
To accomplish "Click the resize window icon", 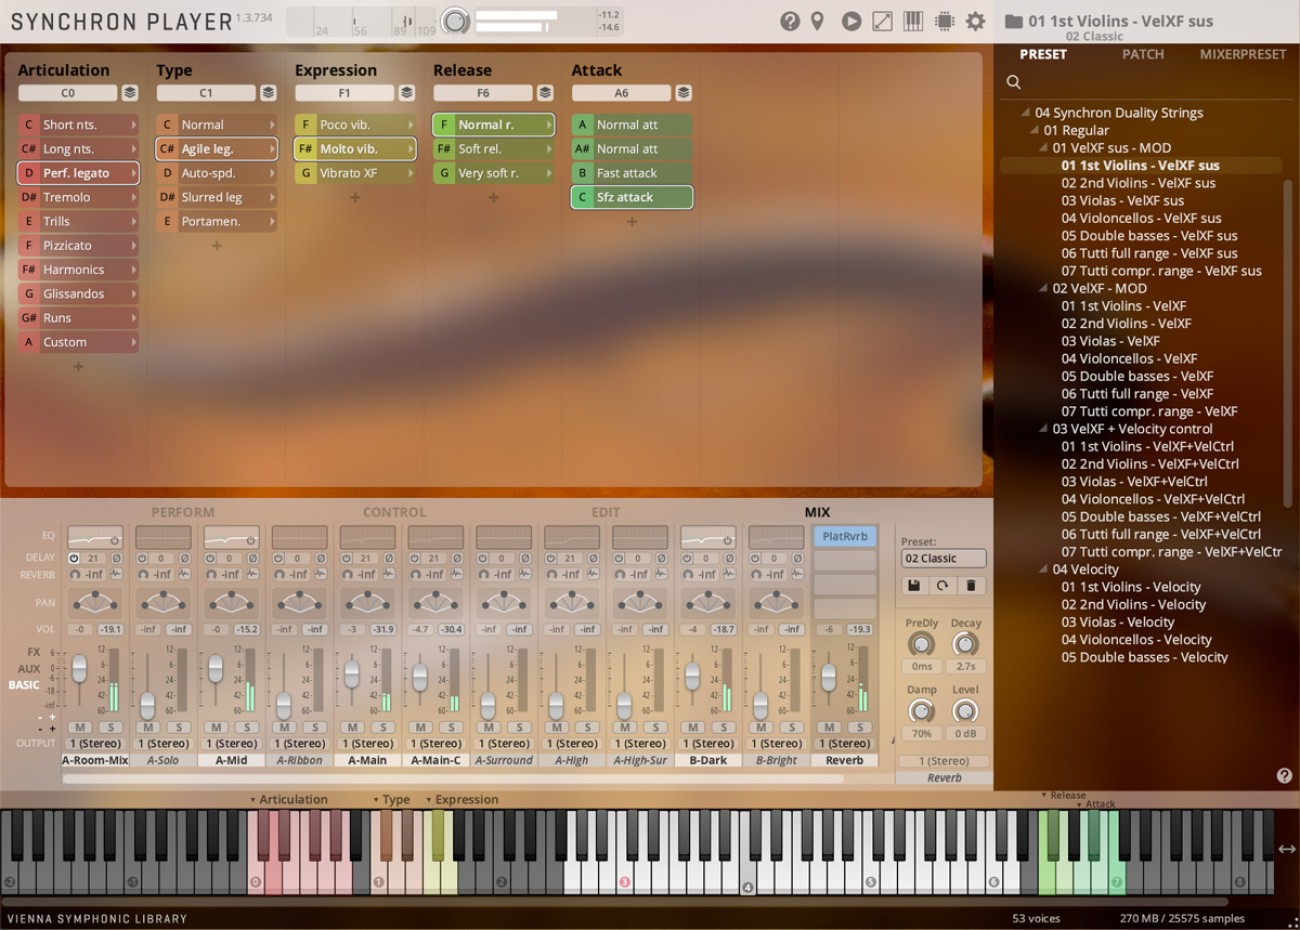I will [882, 20].
